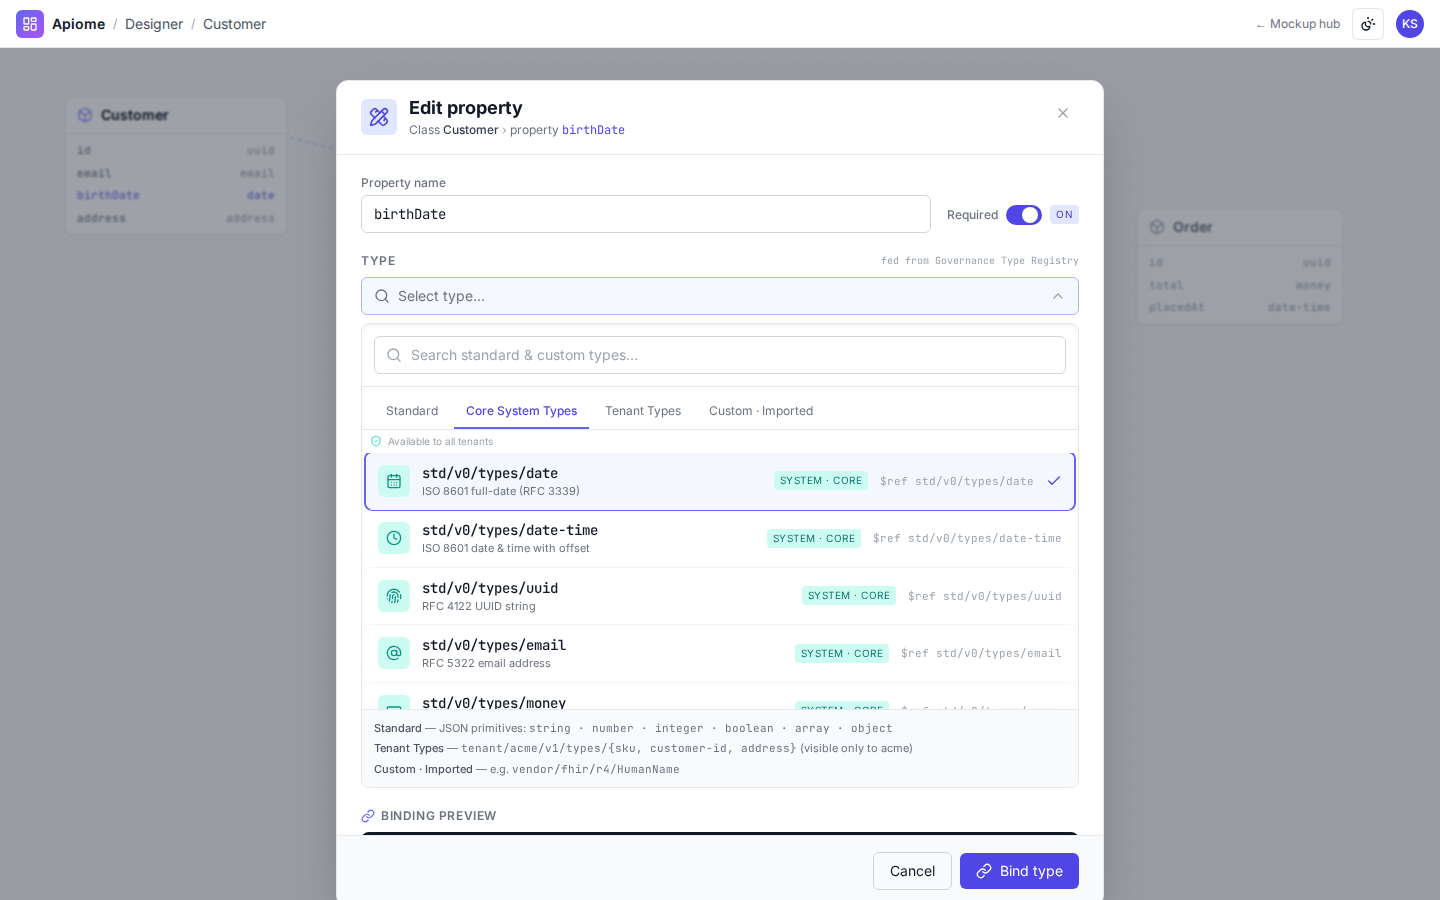Click the magnifier icon in Select type field
The height and width of the screenshot is (900, 1440).
point(382,296)
